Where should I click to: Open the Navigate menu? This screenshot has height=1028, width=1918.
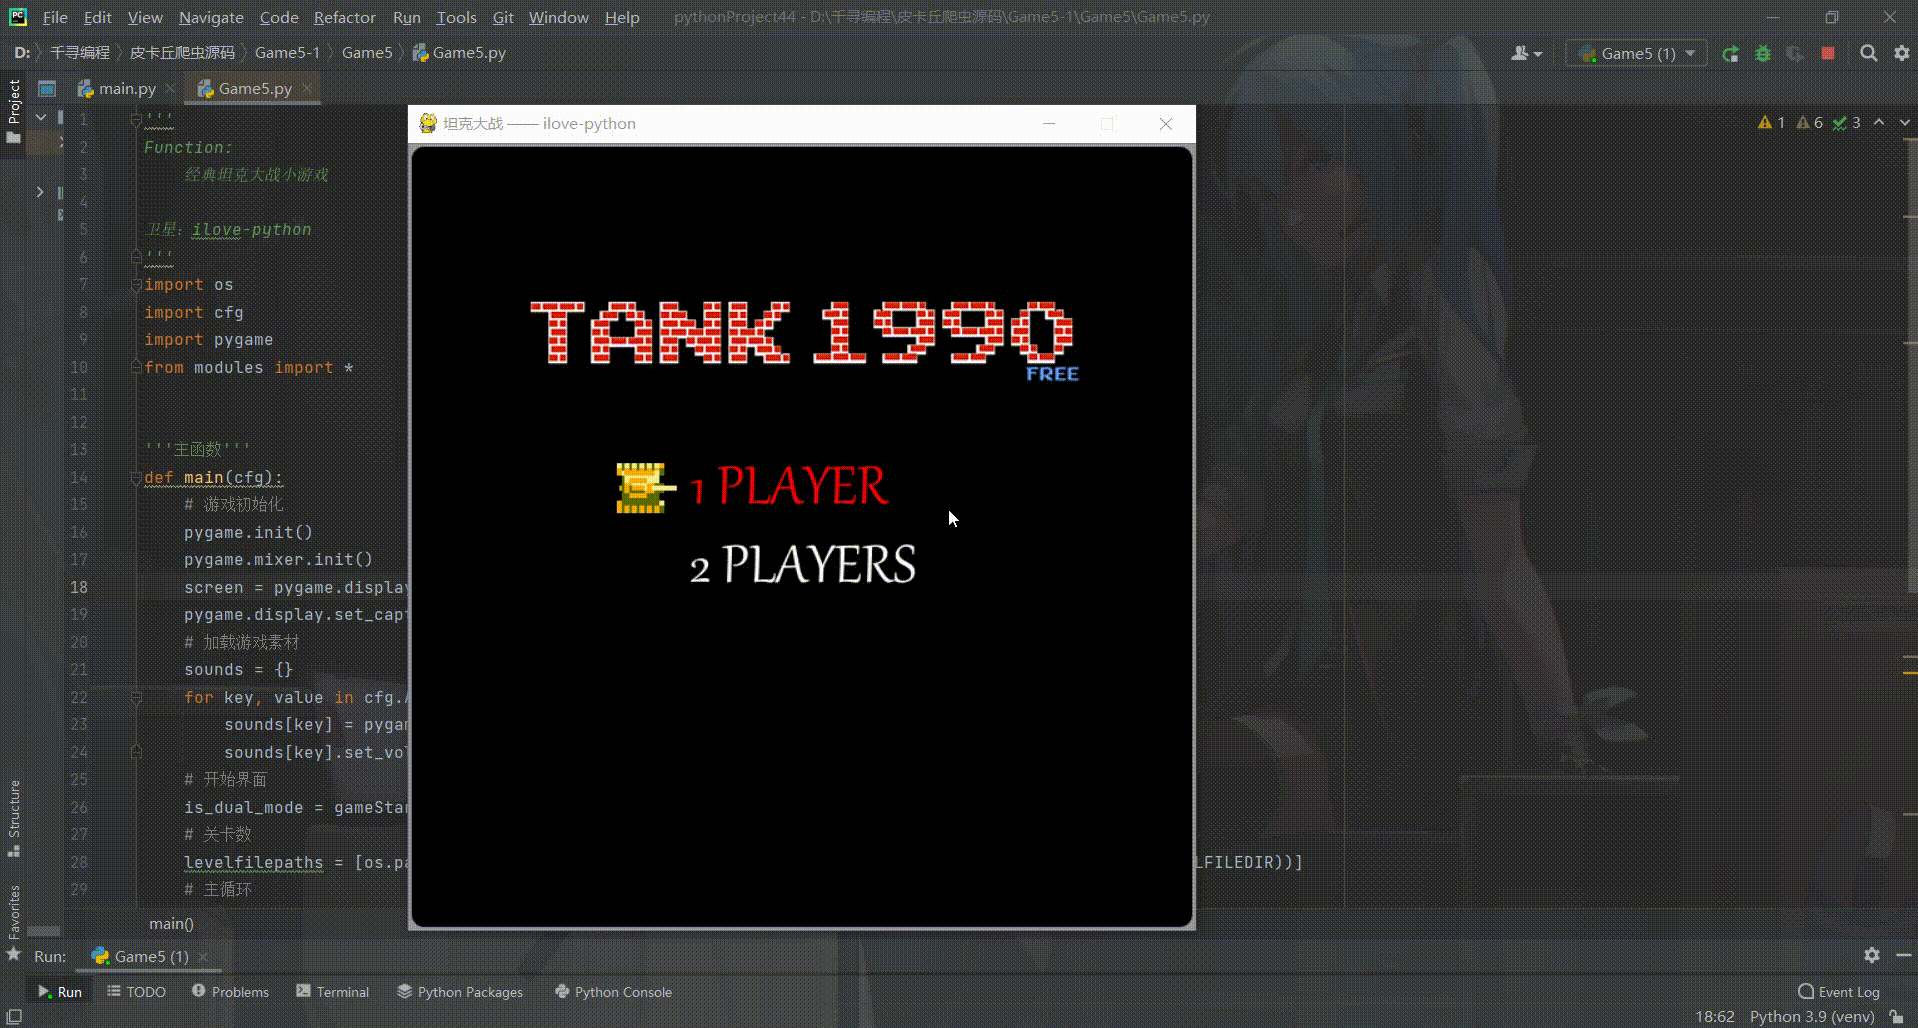coord(211,17)
